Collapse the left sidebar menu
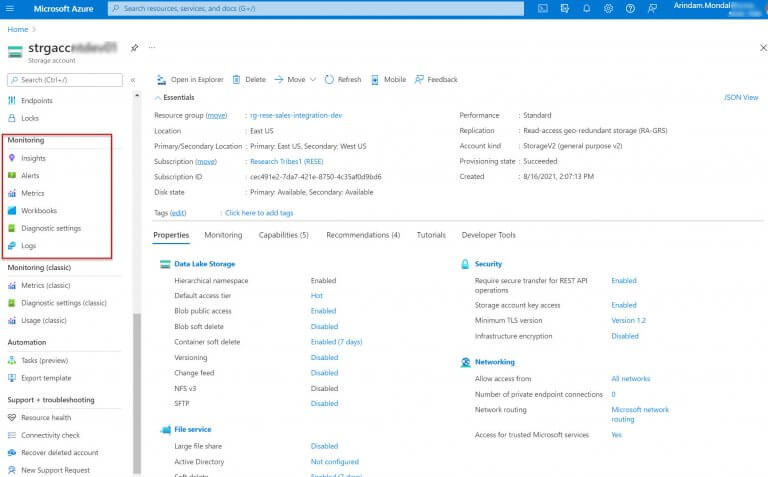This screenshot has width=768, height=477. tap(133, 80)
